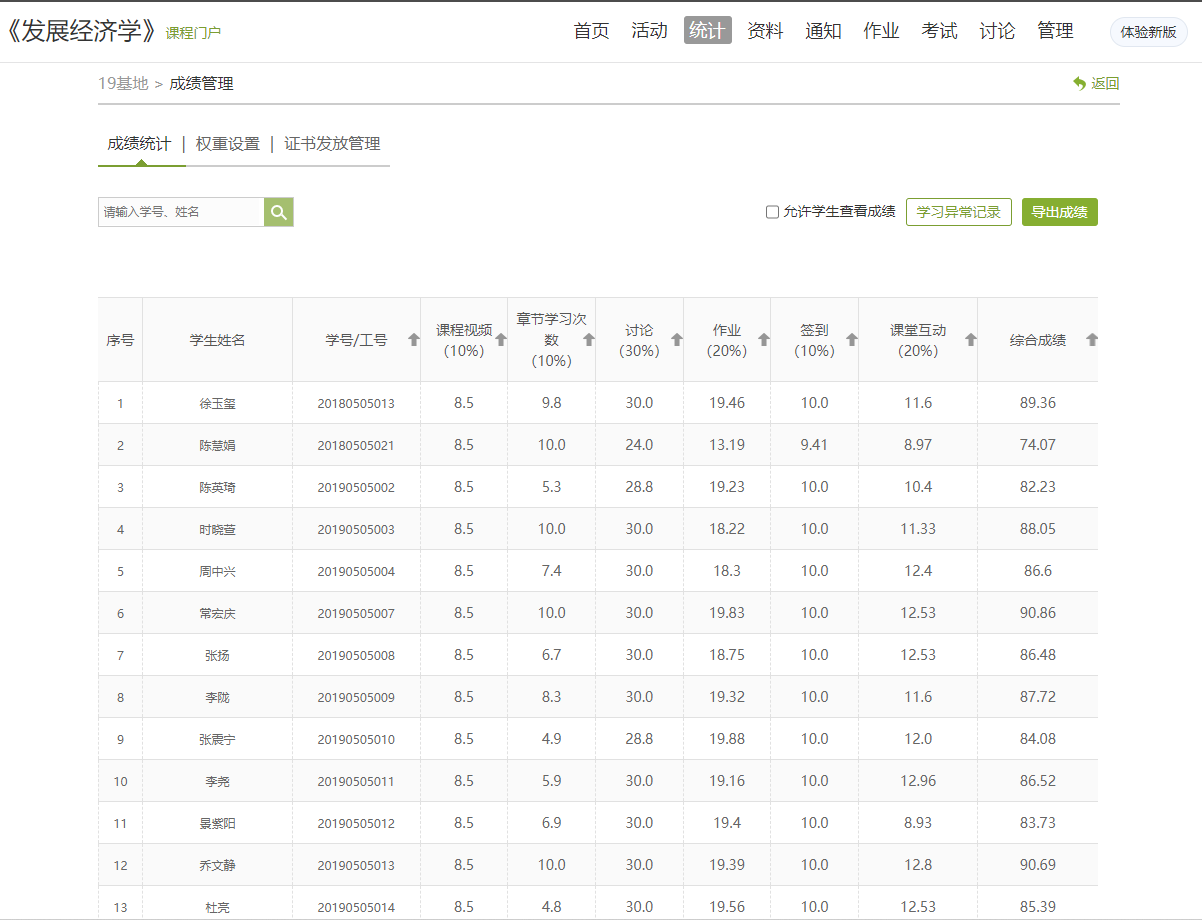Click 返回 link with arrow

(1096, 84)
